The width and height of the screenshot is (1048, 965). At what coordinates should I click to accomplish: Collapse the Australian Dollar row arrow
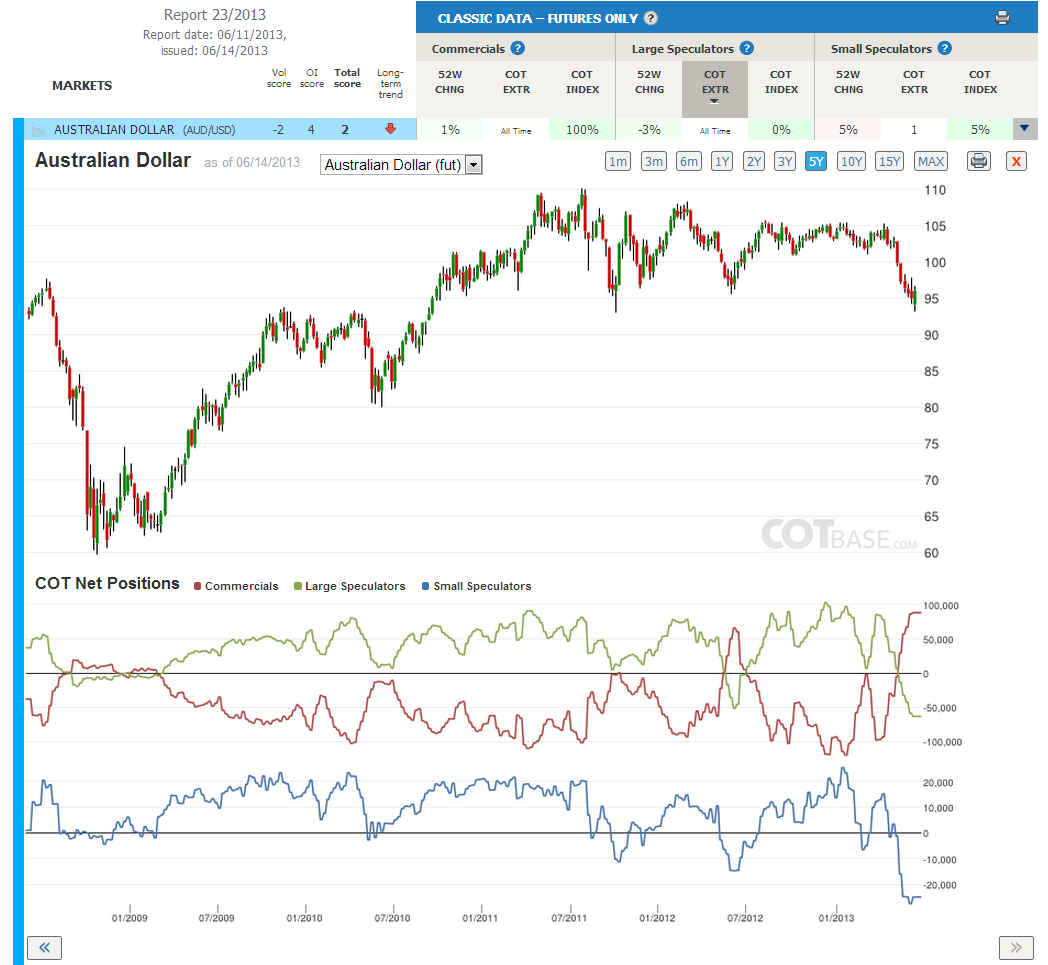click(1025, 129)
